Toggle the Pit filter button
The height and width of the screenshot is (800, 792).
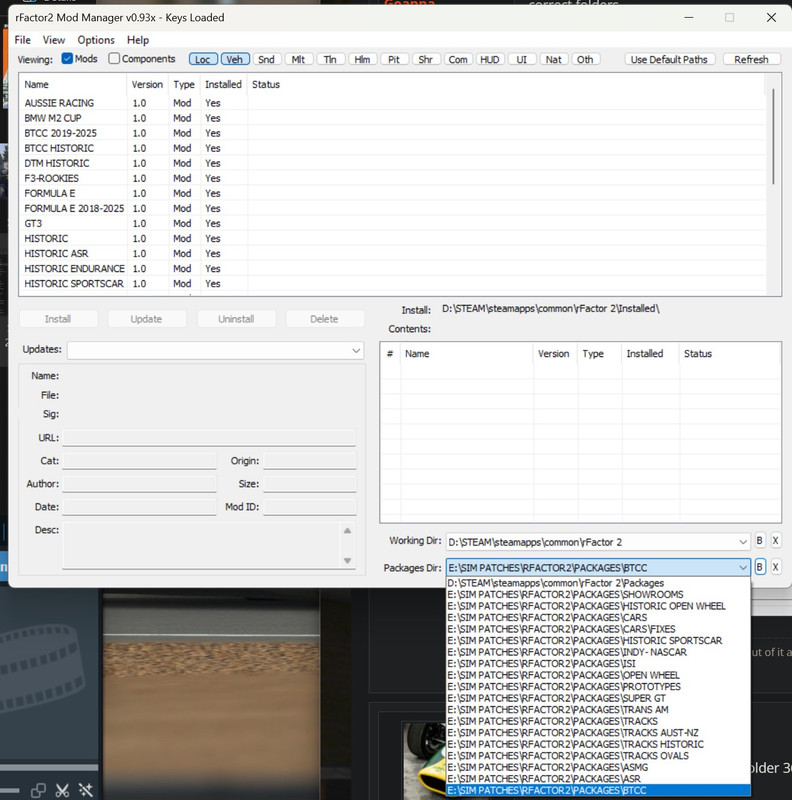(394, 59)
